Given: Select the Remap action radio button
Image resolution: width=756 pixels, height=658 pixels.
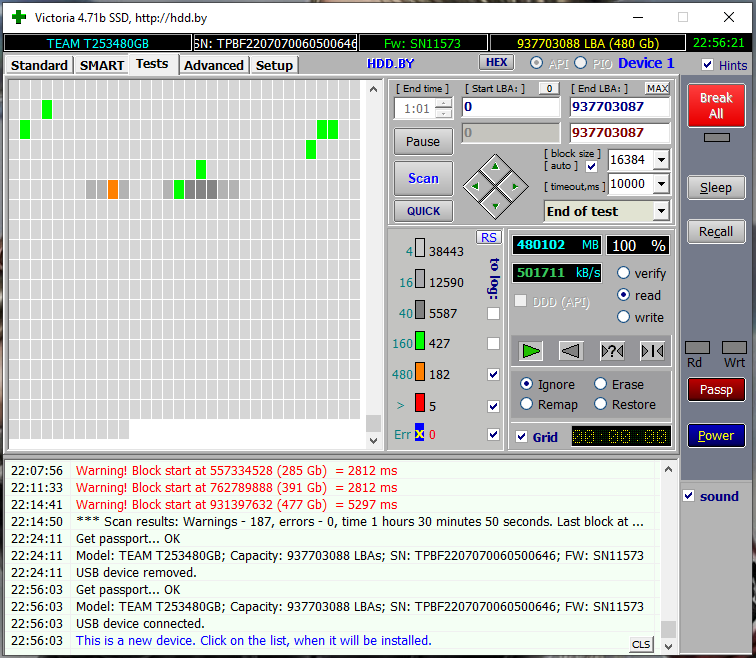Looking at the screenshot, I should [x=526, y=404].
